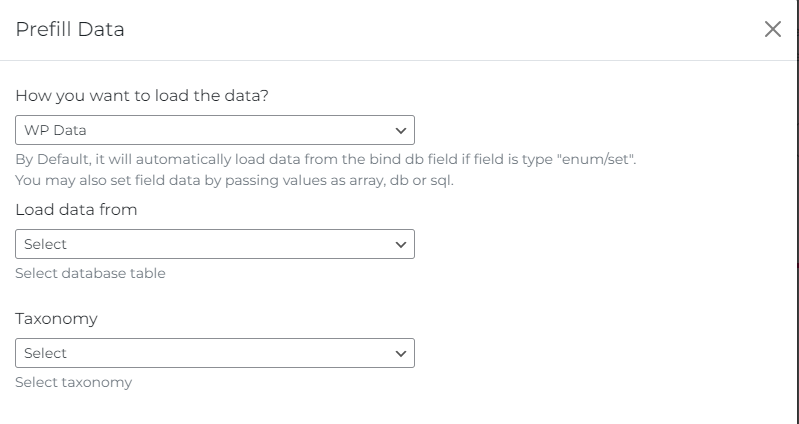Image resolution: width=799 pixels, height=424 pixels.
Task: Expand the Load data from dropdown
Action: [x=215, y=244]
